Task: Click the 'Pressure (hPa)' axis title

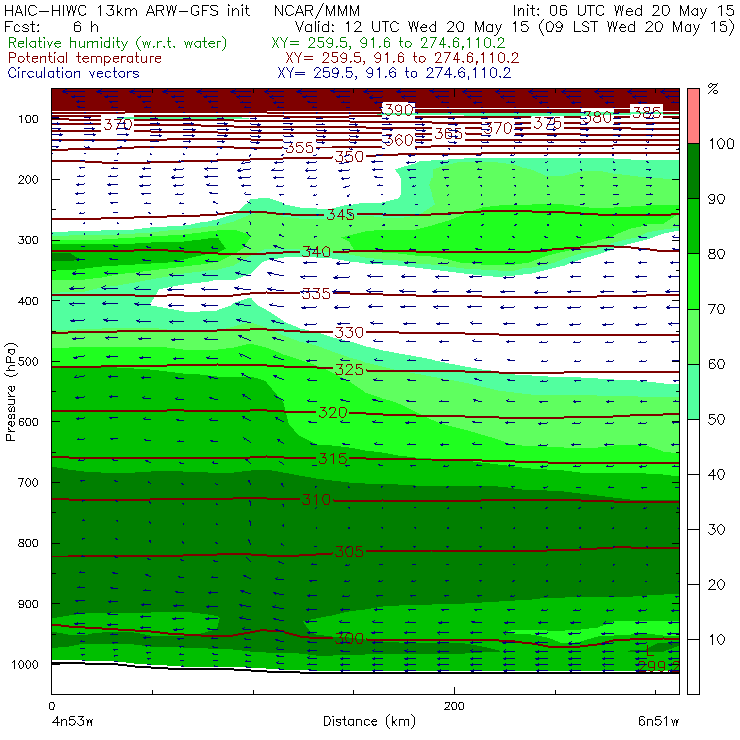Action: tap(10, 392)
